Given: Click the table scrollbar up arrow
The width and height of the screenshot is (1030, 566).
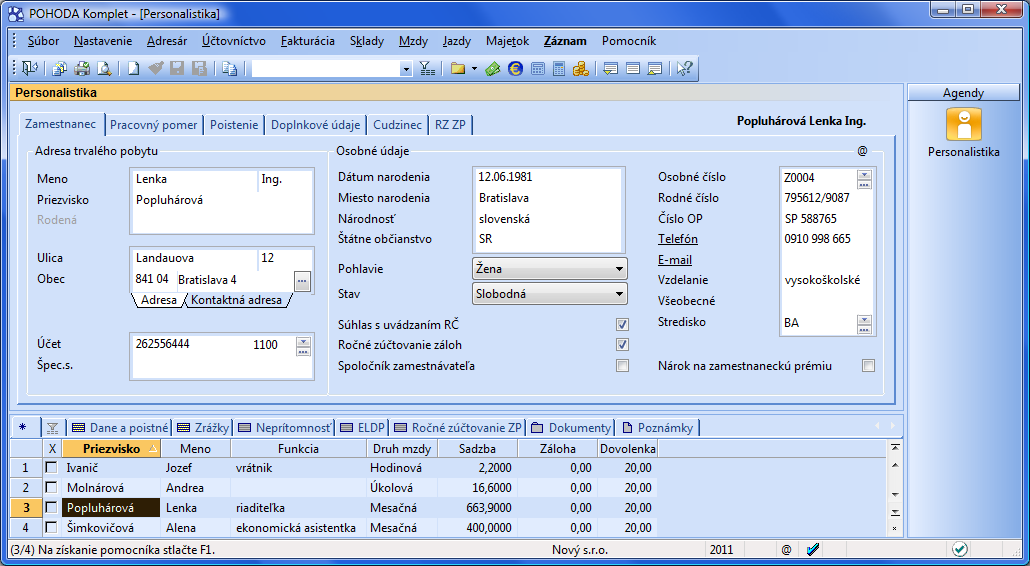Looking at the screenshot, I should pyautogui.click(x=895, y=465).
